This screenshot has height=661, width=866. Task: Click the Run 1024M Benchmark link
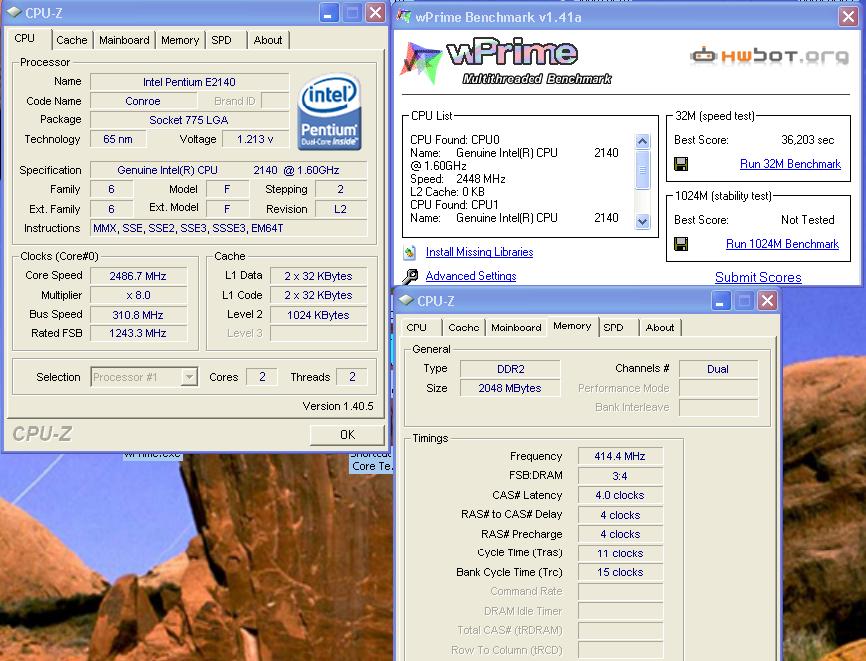pos(782,244)
